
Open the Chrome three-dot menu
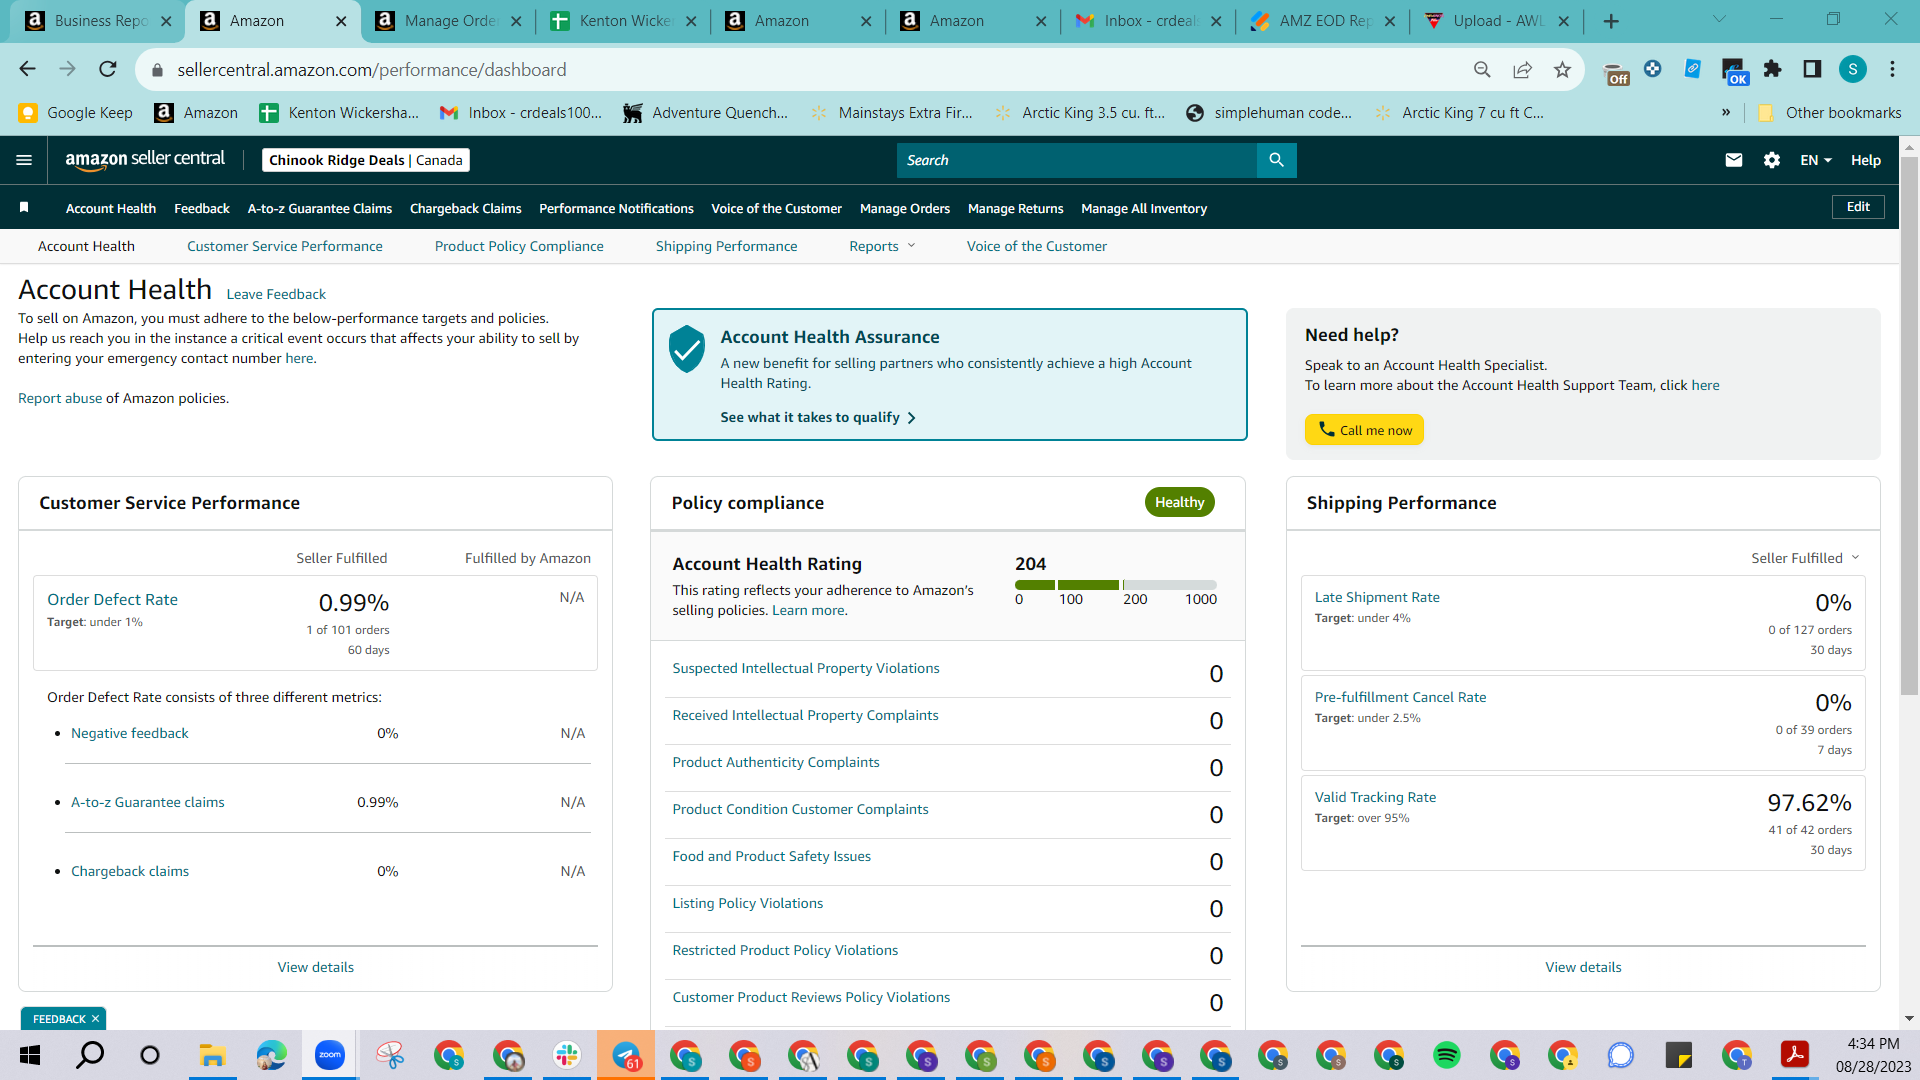pyautogui.click(x=1892, y=69)
